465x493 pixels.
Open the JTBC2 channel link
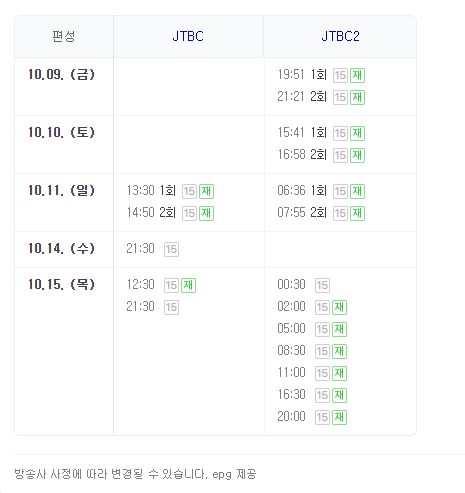pyautogui.click(x=340, y=36)
